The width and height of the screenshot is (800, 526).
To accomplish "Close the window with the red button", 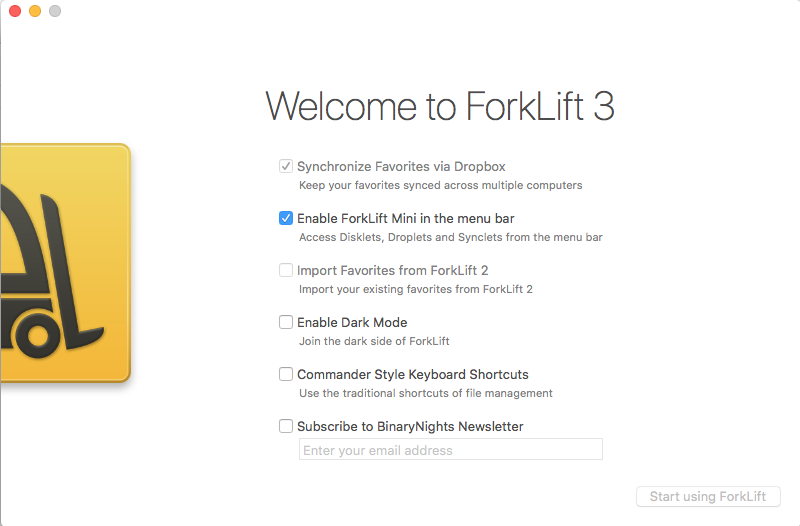I will tap(15, 11).
